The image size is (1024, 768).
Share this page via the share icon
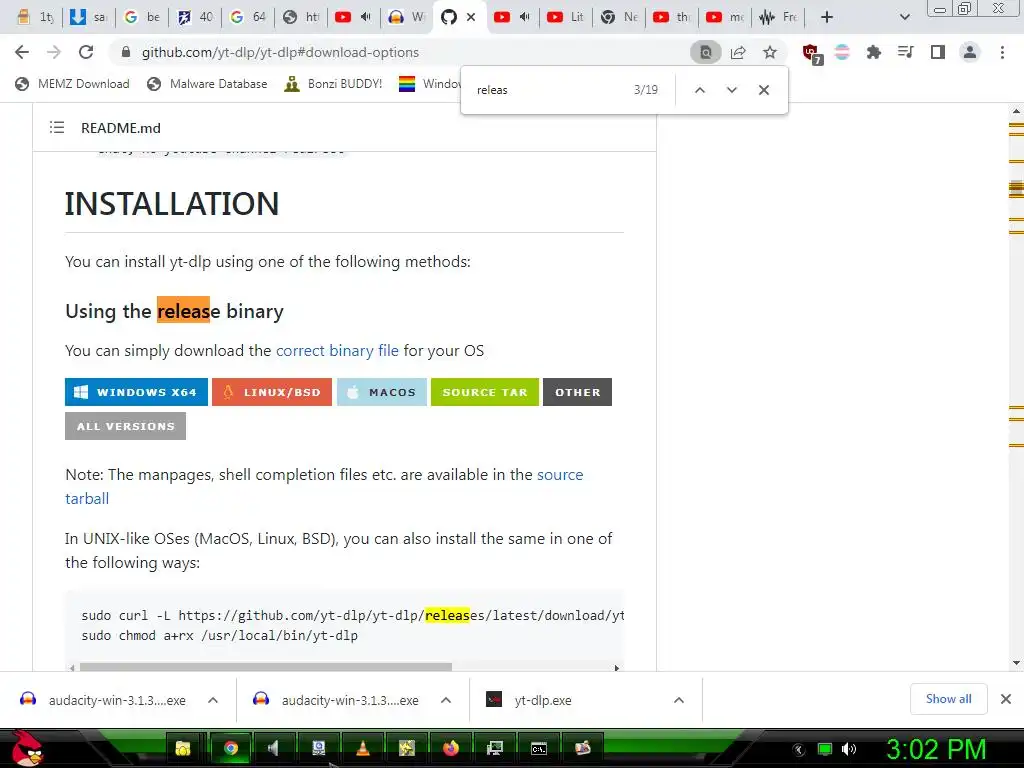click(x=738, y=52)
